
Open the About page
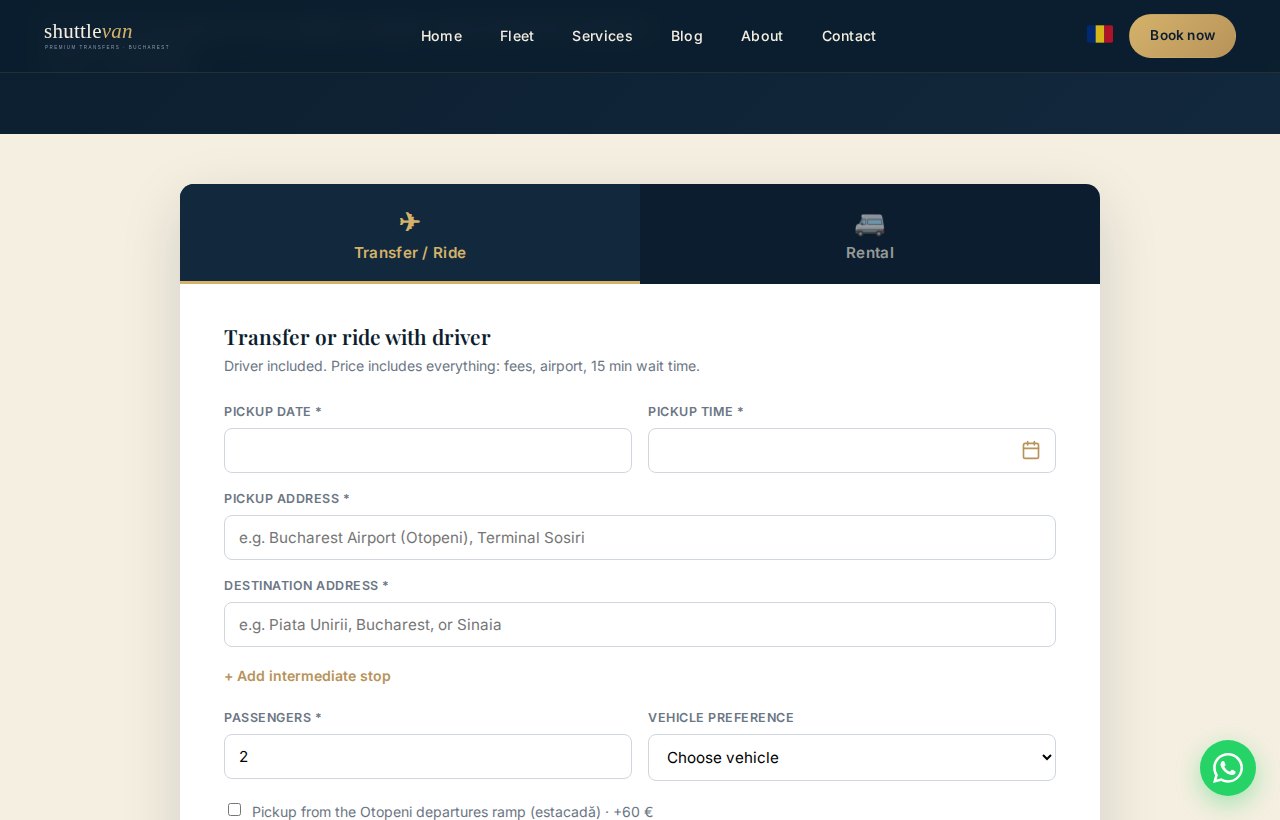tap(762, 36)
